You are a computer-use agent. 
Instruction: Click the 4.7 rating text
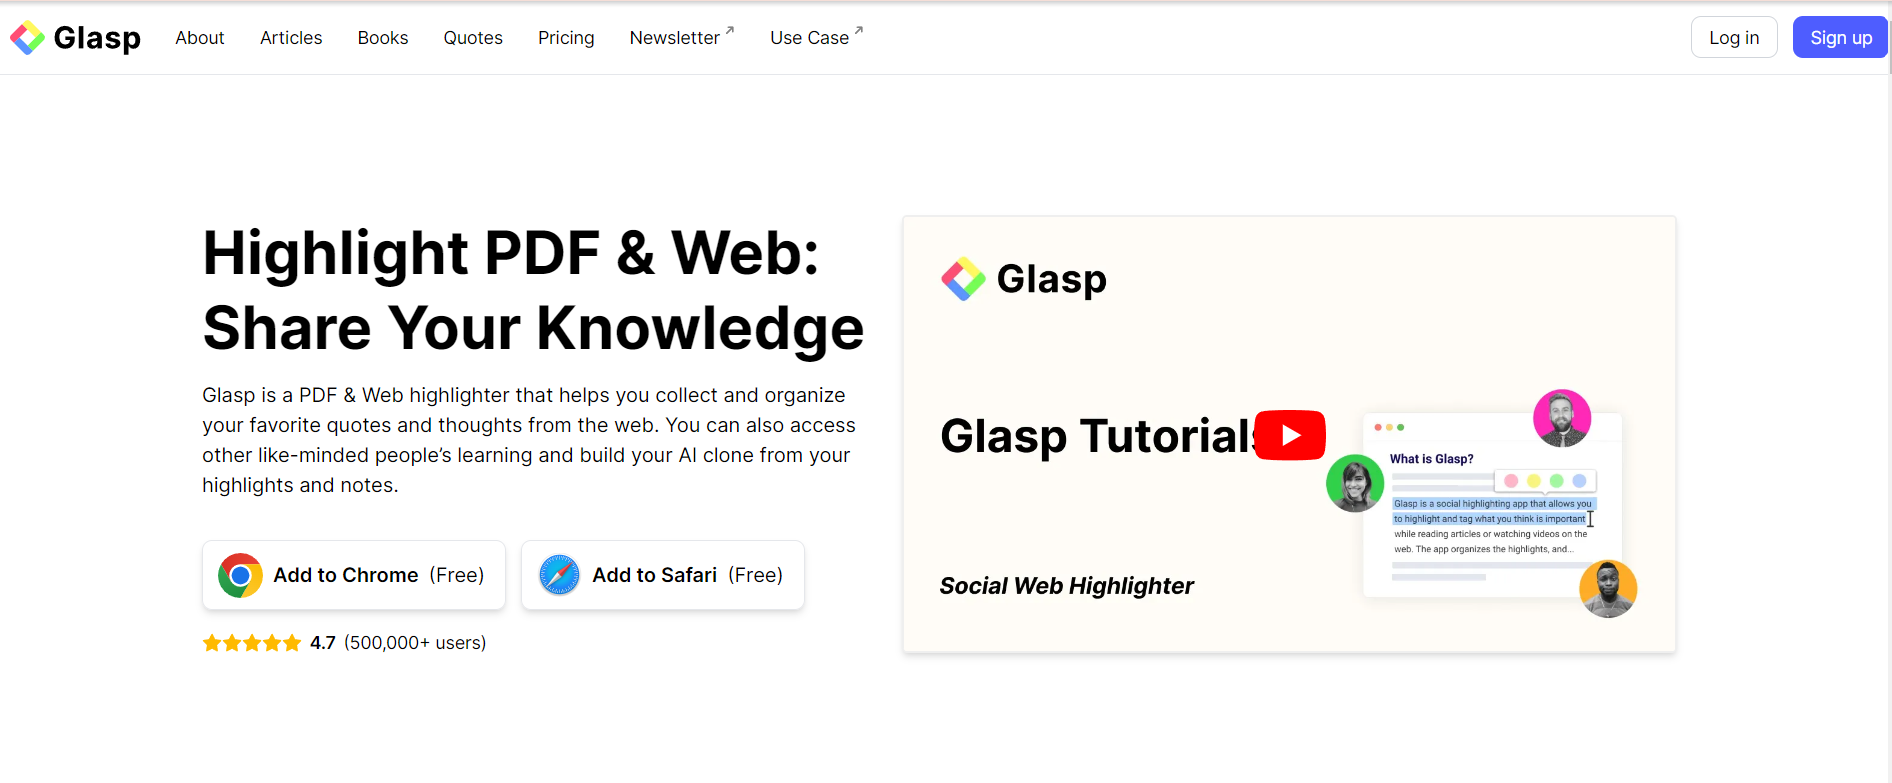322,643
